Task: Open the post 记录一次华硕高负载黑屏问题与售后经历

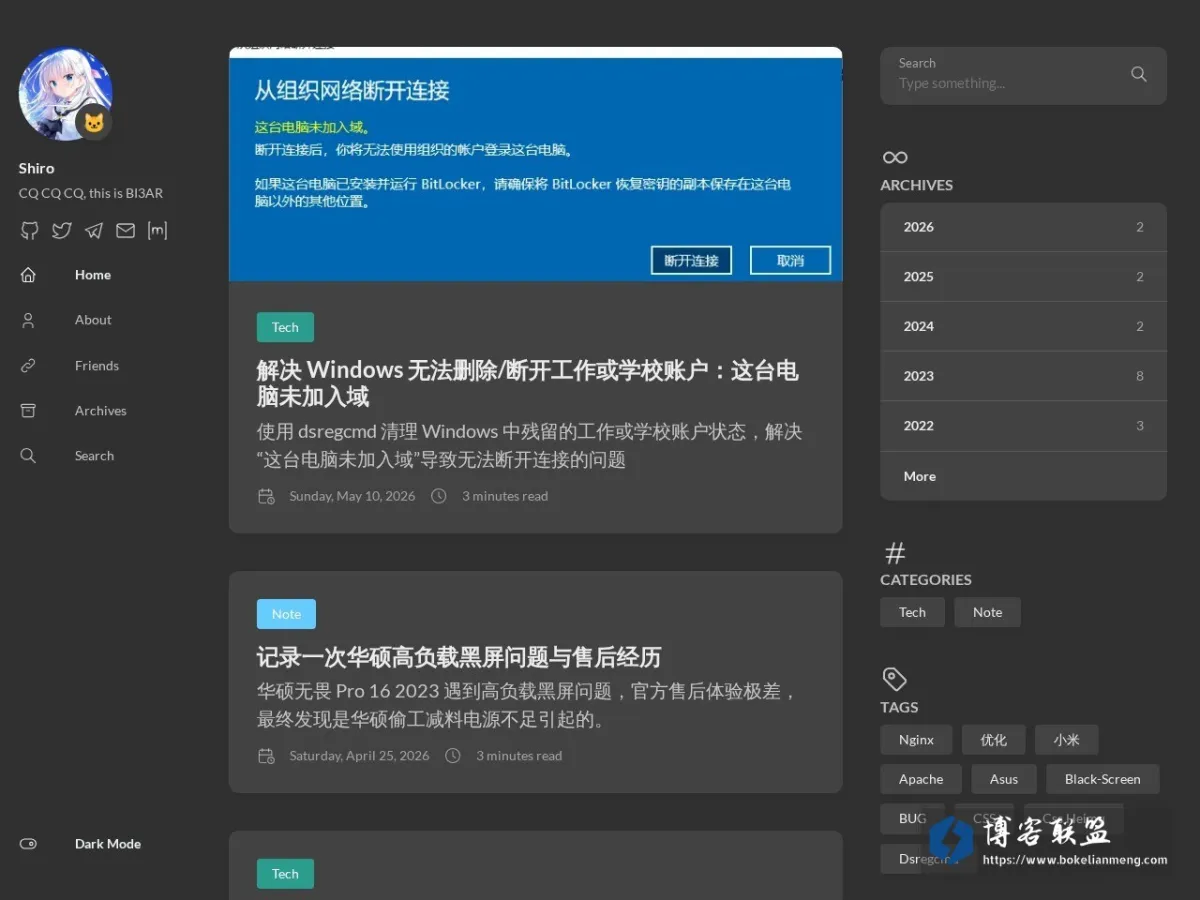Action: (x=459, y=657)
